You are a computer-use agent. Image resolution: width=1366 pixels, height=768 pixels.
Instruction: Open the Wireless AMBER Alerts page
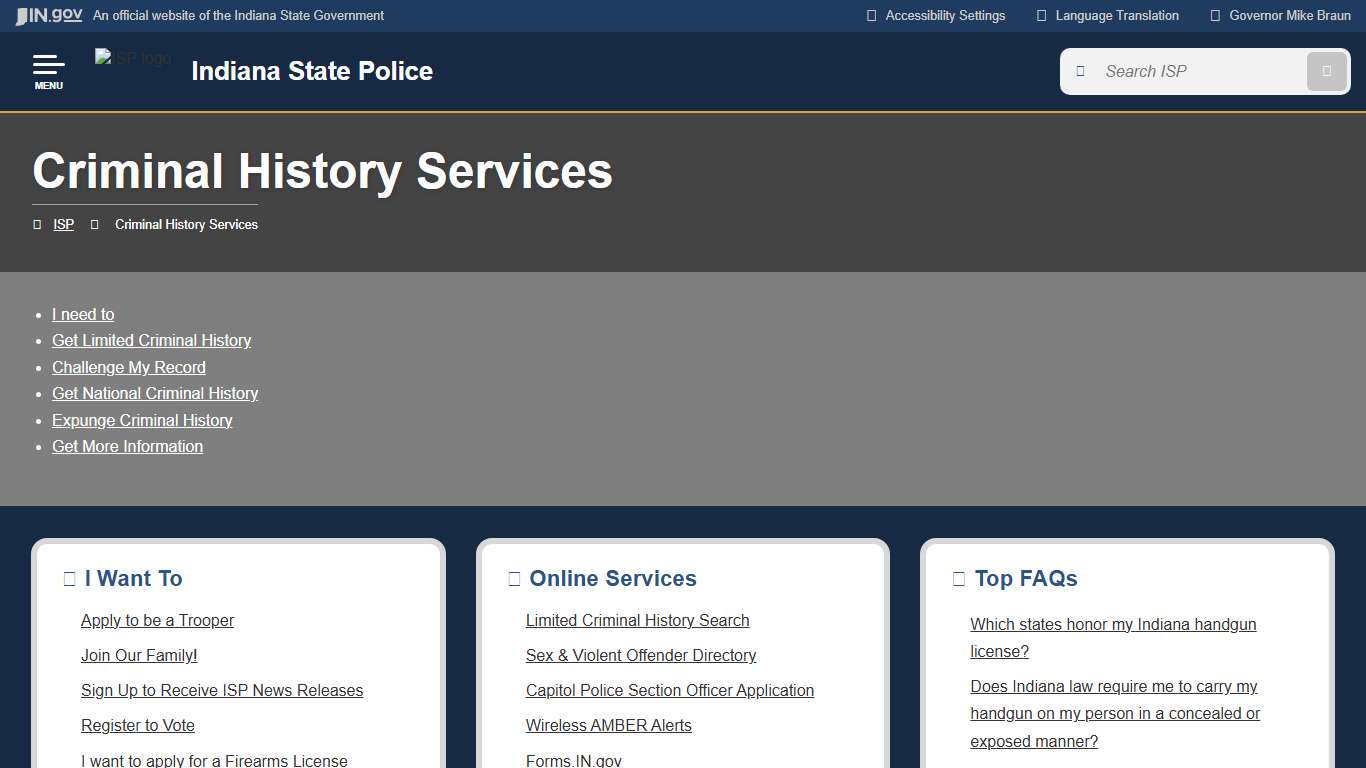(x=608, y=725)
